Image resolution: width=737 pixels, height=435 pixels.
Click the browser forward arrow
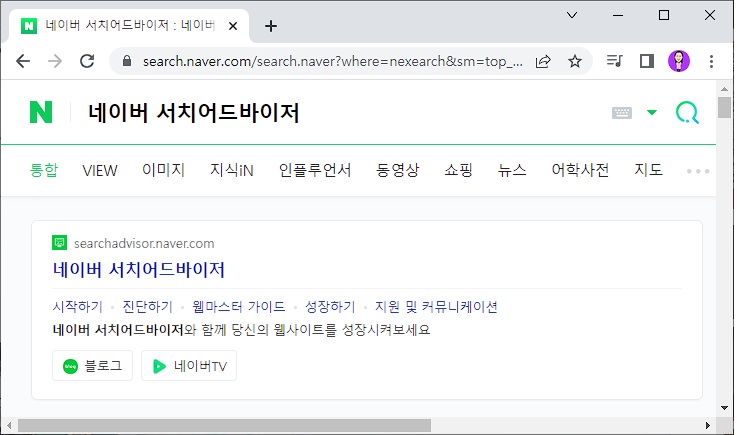tap(55, 61)
